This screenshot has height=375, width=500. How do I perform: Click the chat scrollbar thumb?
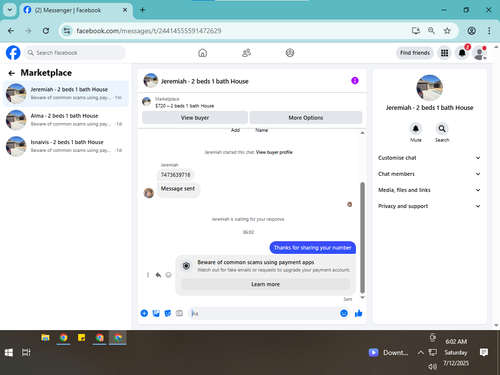click(362, 237)
